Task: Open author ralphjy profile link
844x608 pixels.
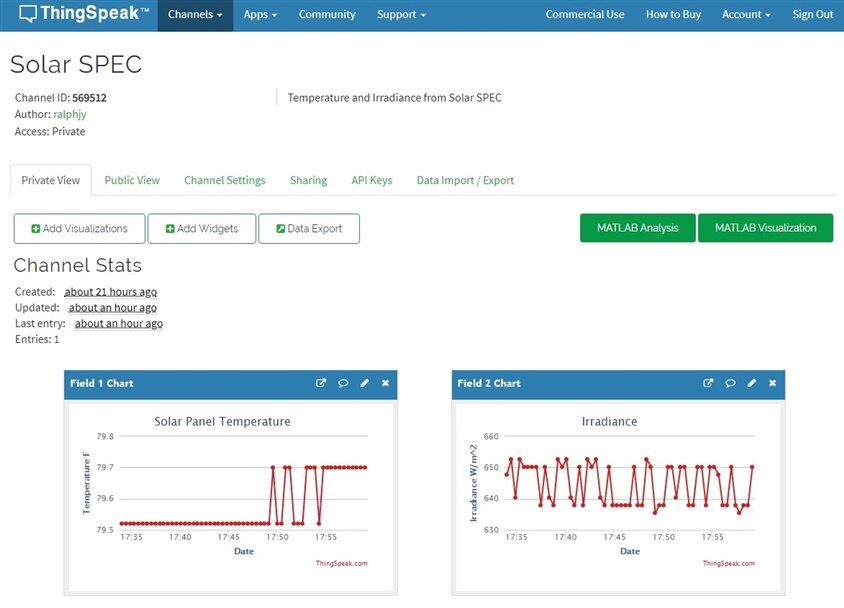Action: [x=70, y=114]
